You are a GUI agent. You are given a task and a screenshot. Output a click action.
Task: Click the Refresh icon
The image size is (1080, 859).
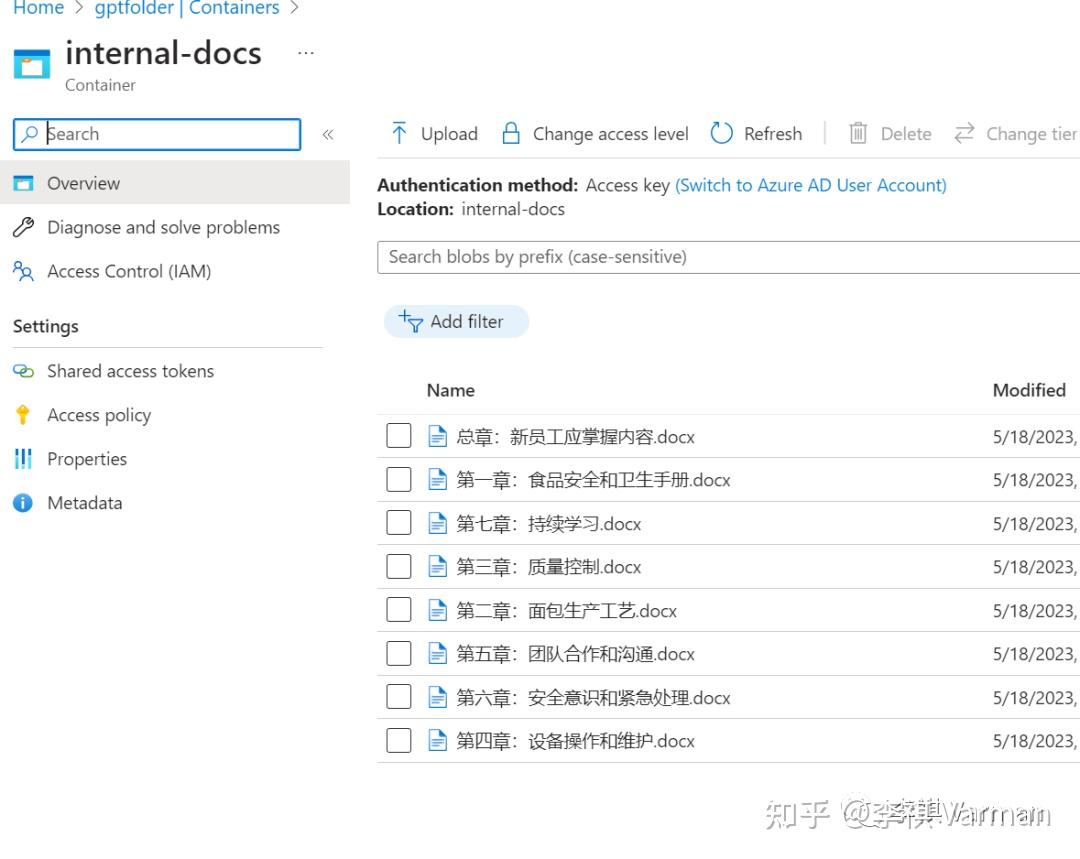click(722, 133)
